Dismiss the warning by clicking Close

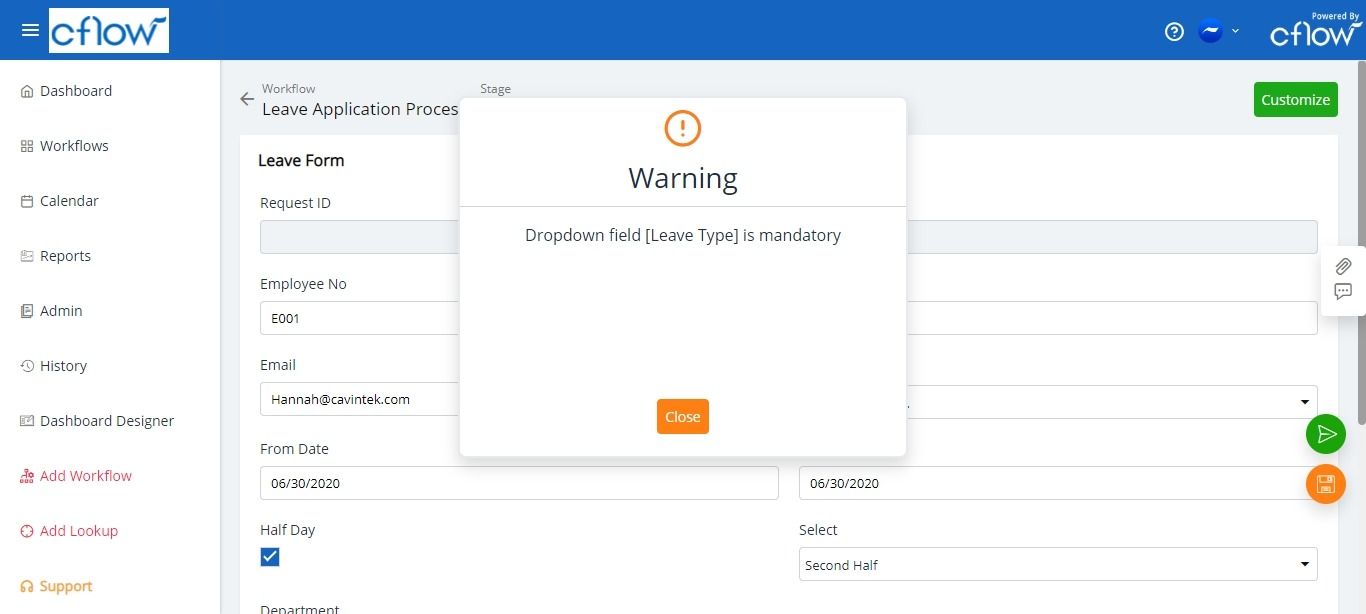(x=682, y=416)
